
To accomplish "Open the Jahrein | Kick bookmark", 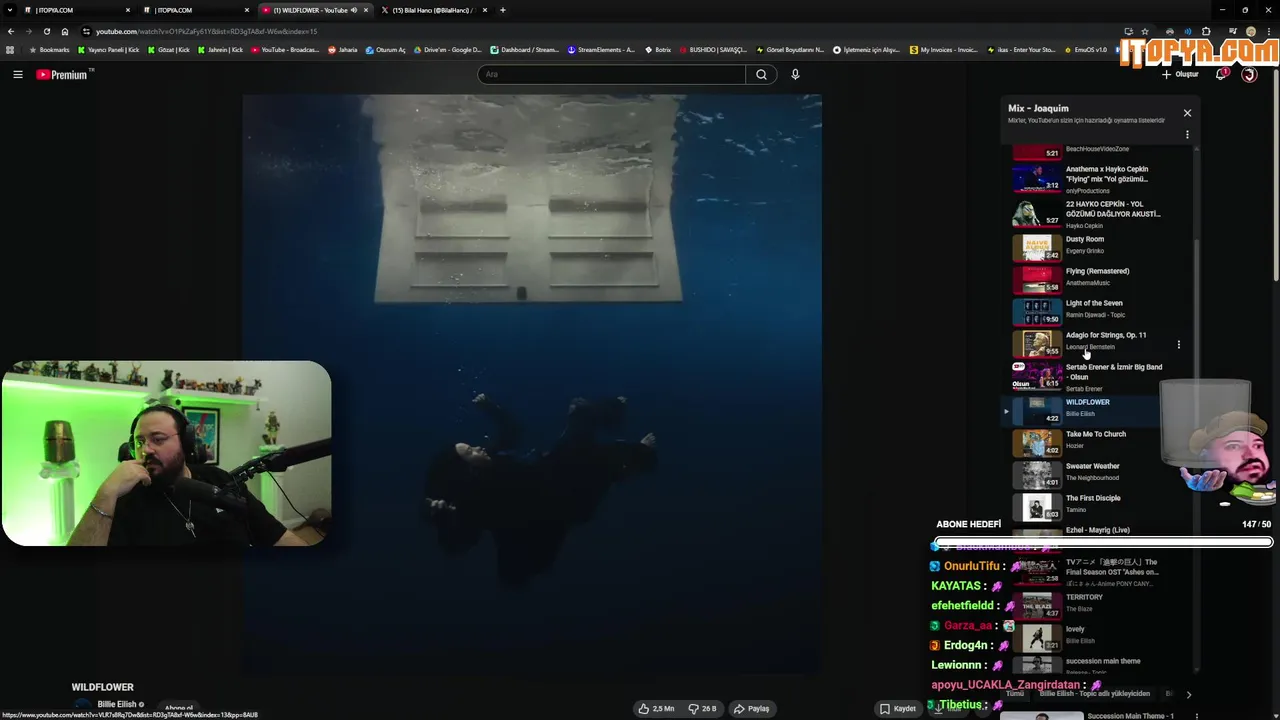I will (x=220, y=49).
